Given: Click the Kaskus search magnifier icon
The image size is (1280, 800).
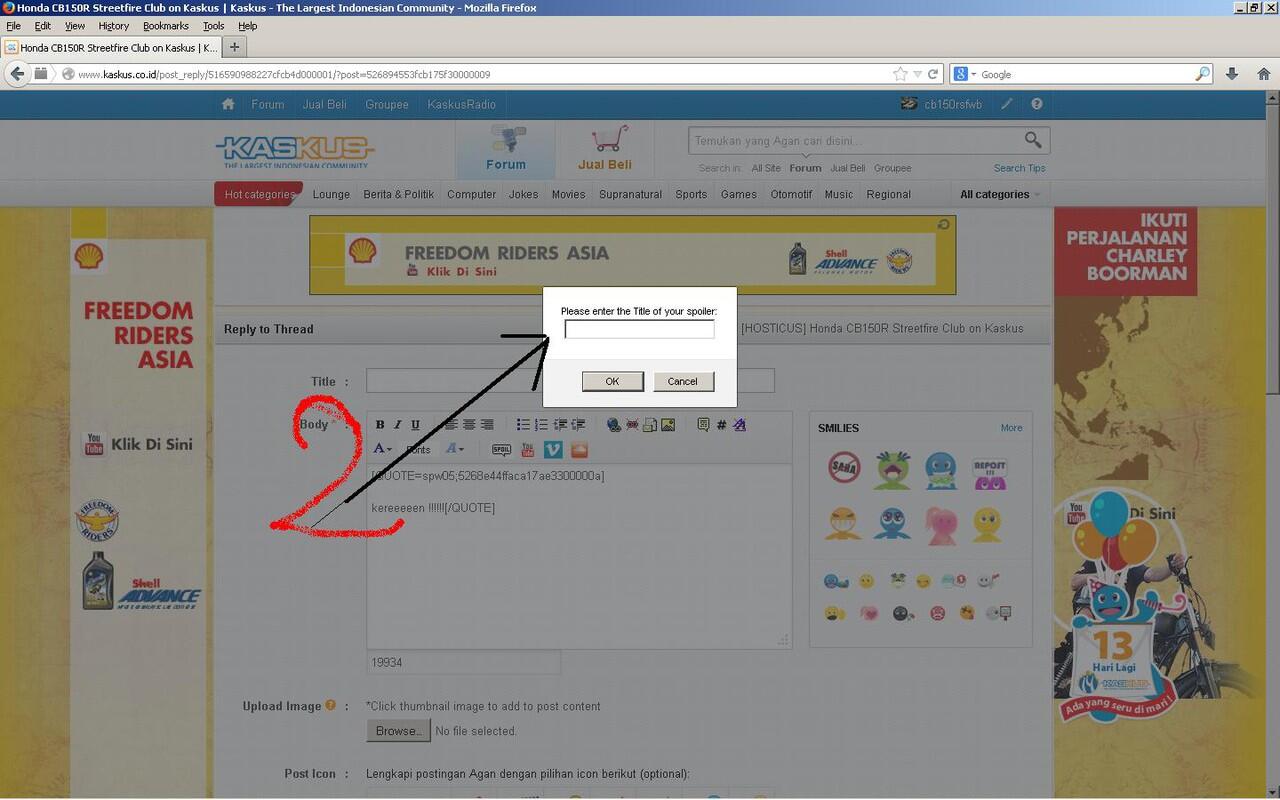Looking at the screenshot, I should tap(1033, 140).
